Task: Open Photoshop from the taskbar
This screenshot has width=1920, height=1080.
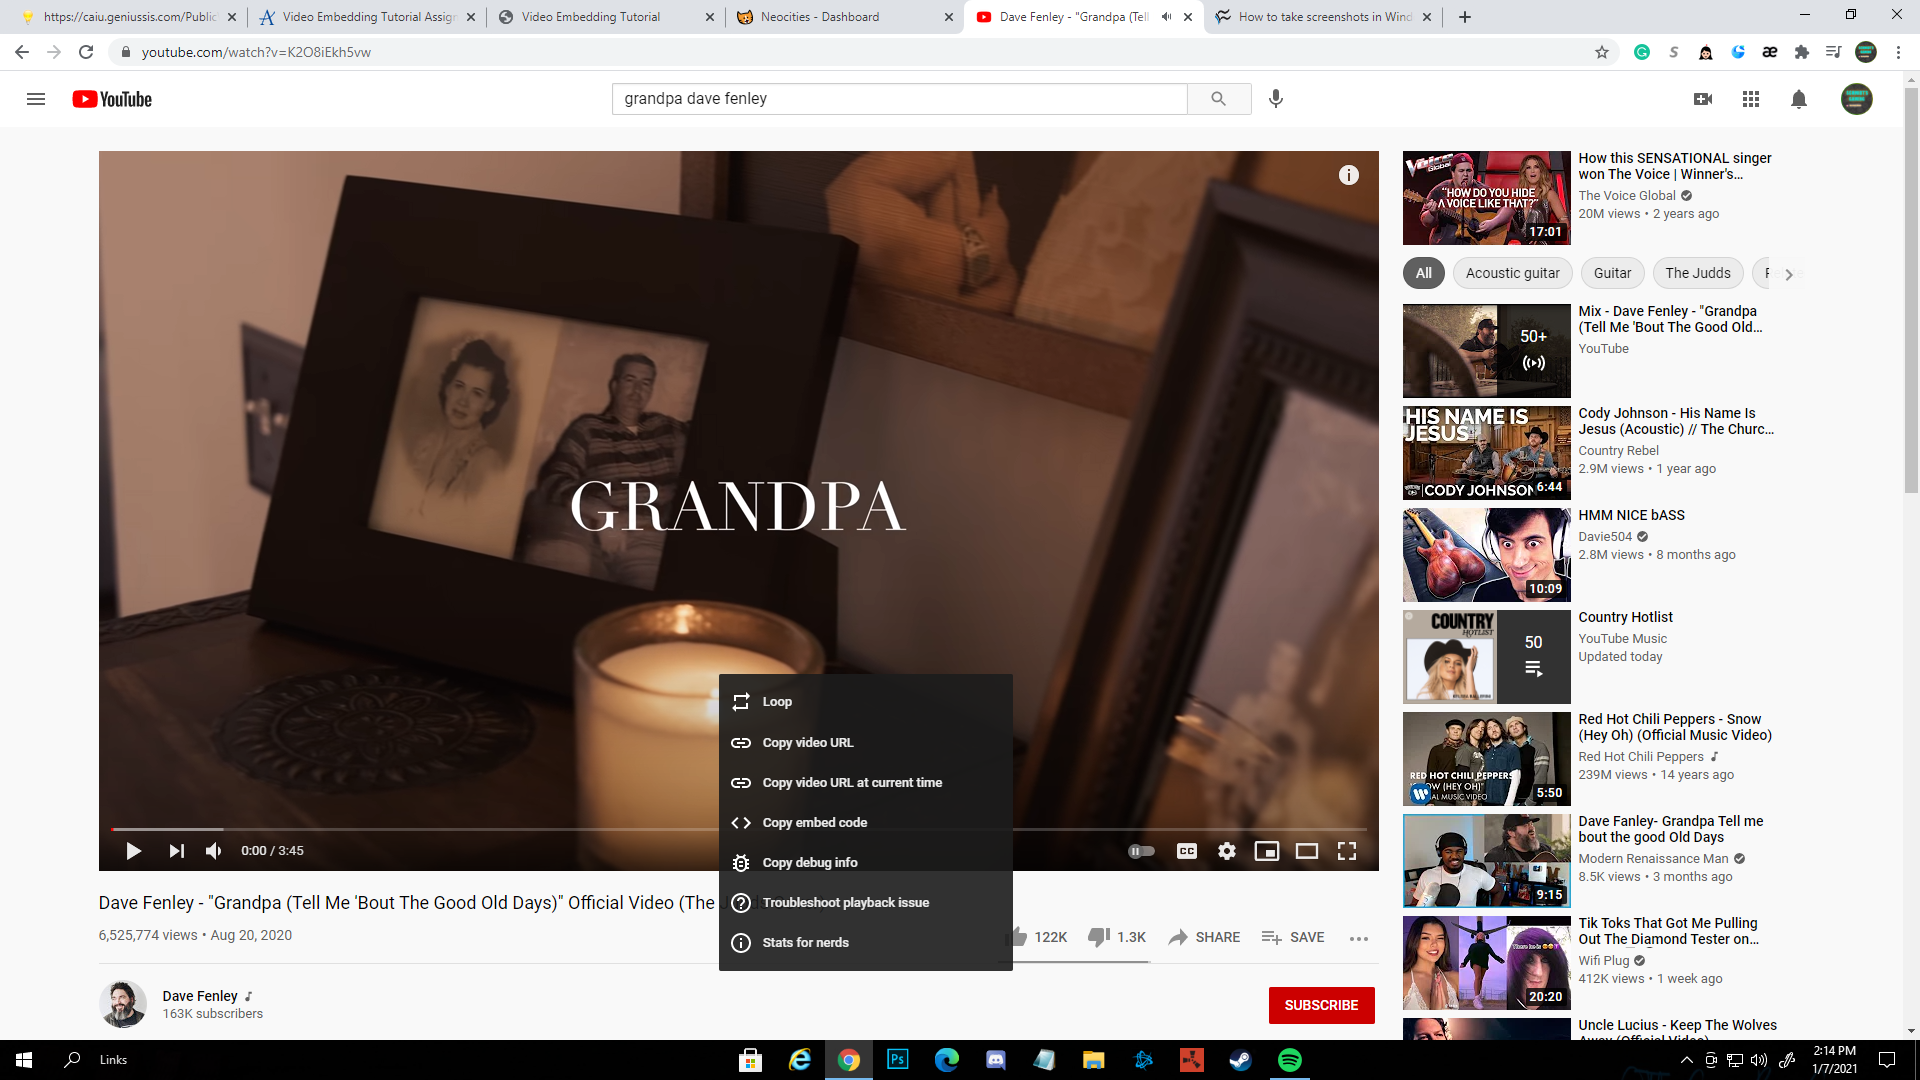Action: point(898,1060)
